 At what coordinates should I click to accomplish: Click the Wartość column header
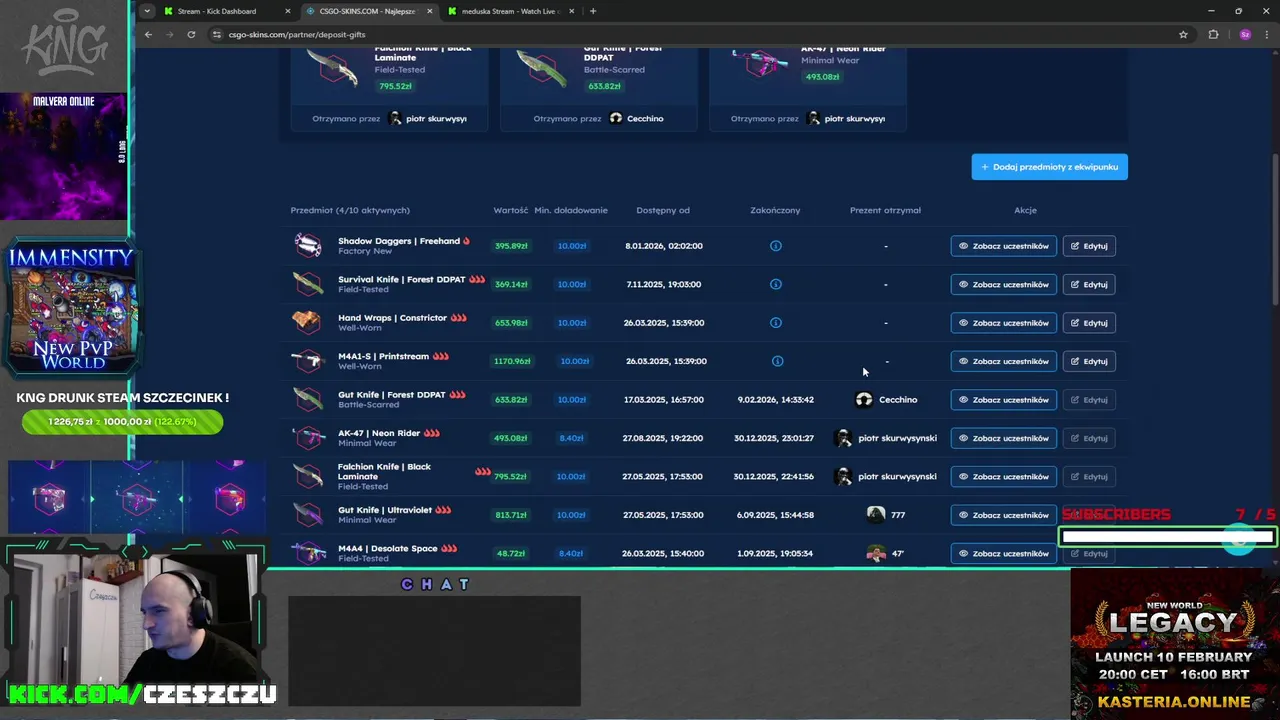tap(510, 210)
